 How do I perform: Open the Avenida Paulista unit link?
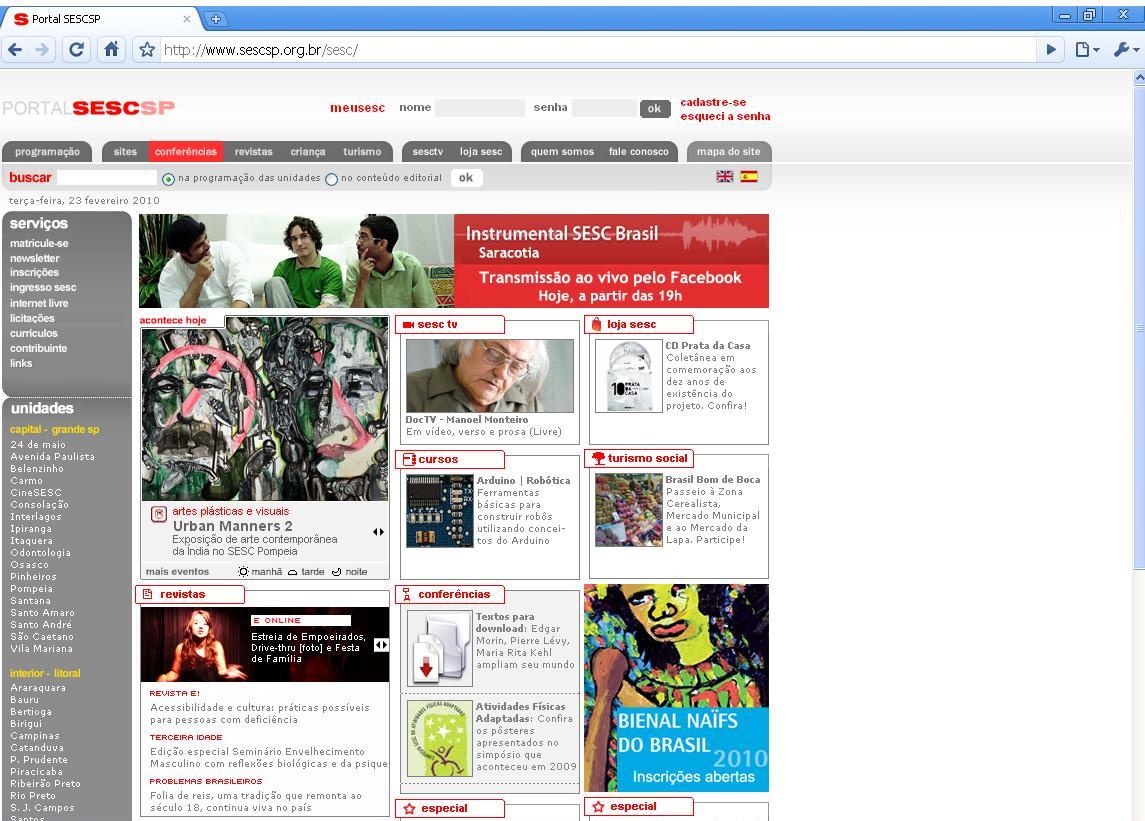(x=53, y=457)
